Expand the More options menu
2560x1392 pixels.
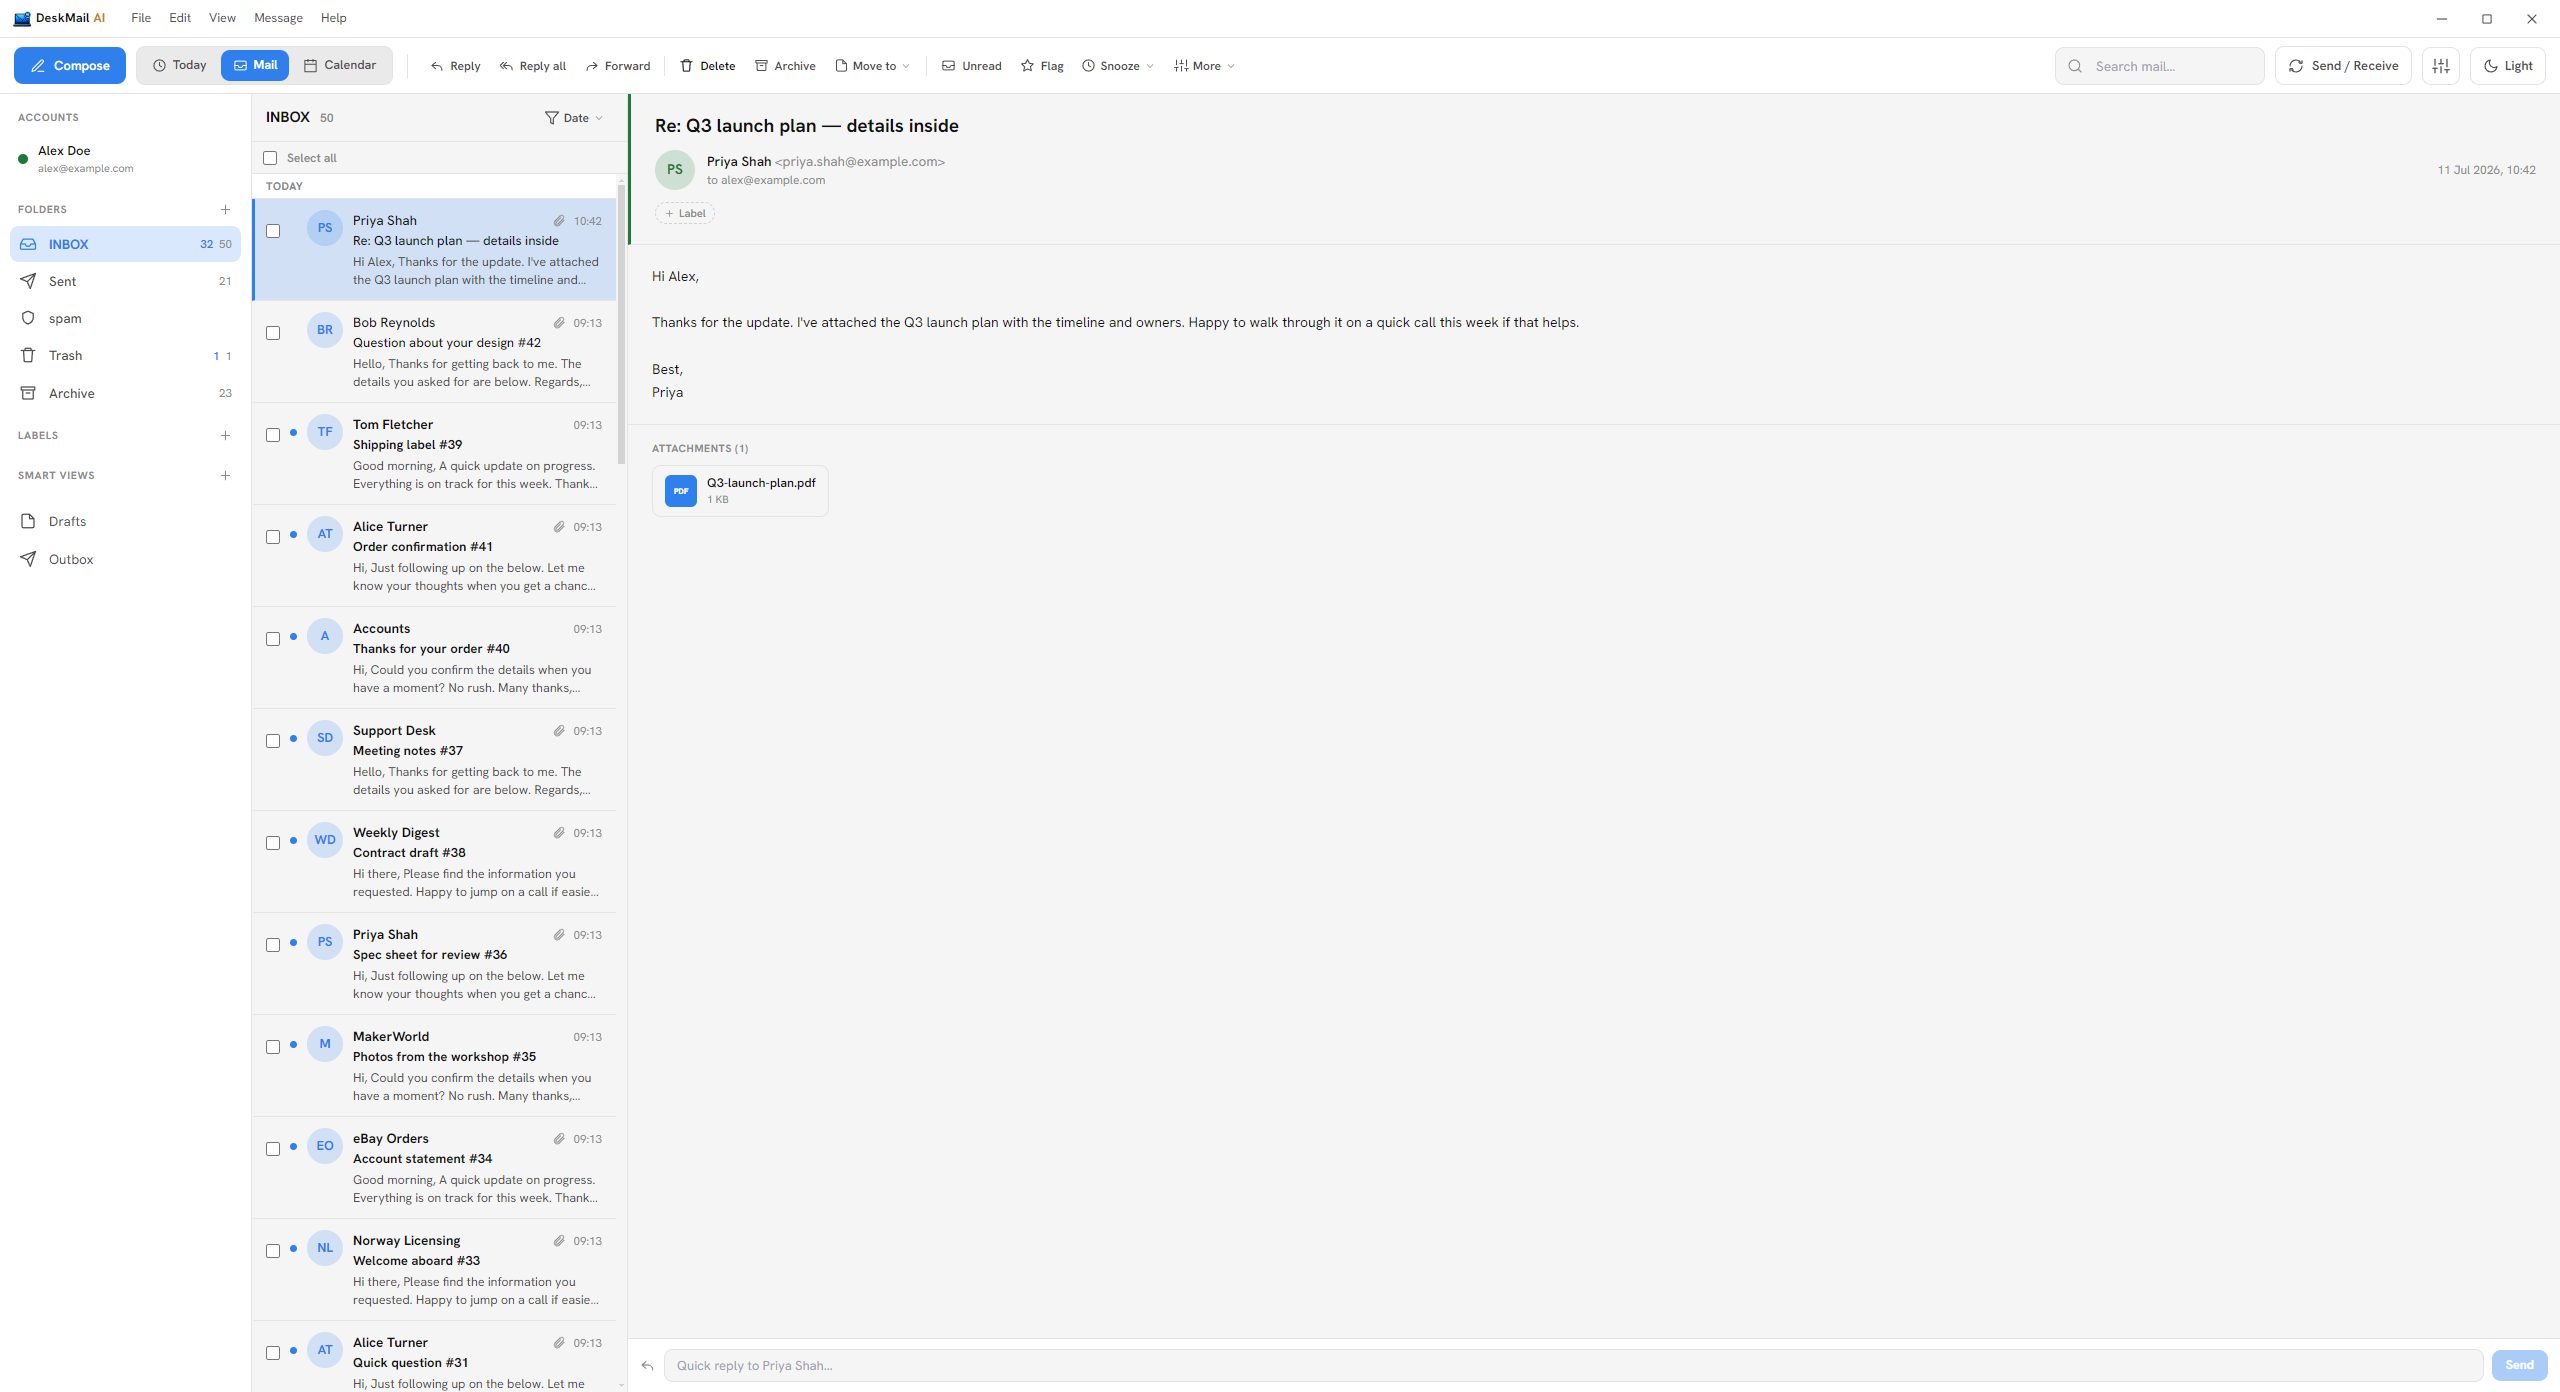(1205, 66)
